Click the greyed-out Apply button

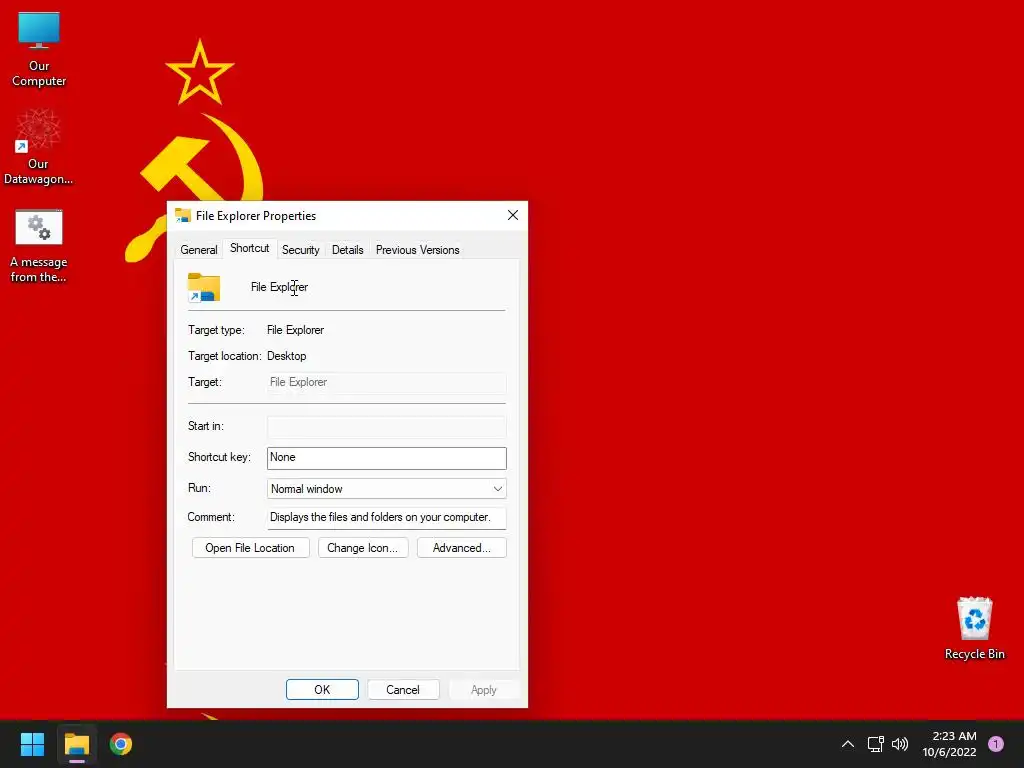click(x=484, y=690)
